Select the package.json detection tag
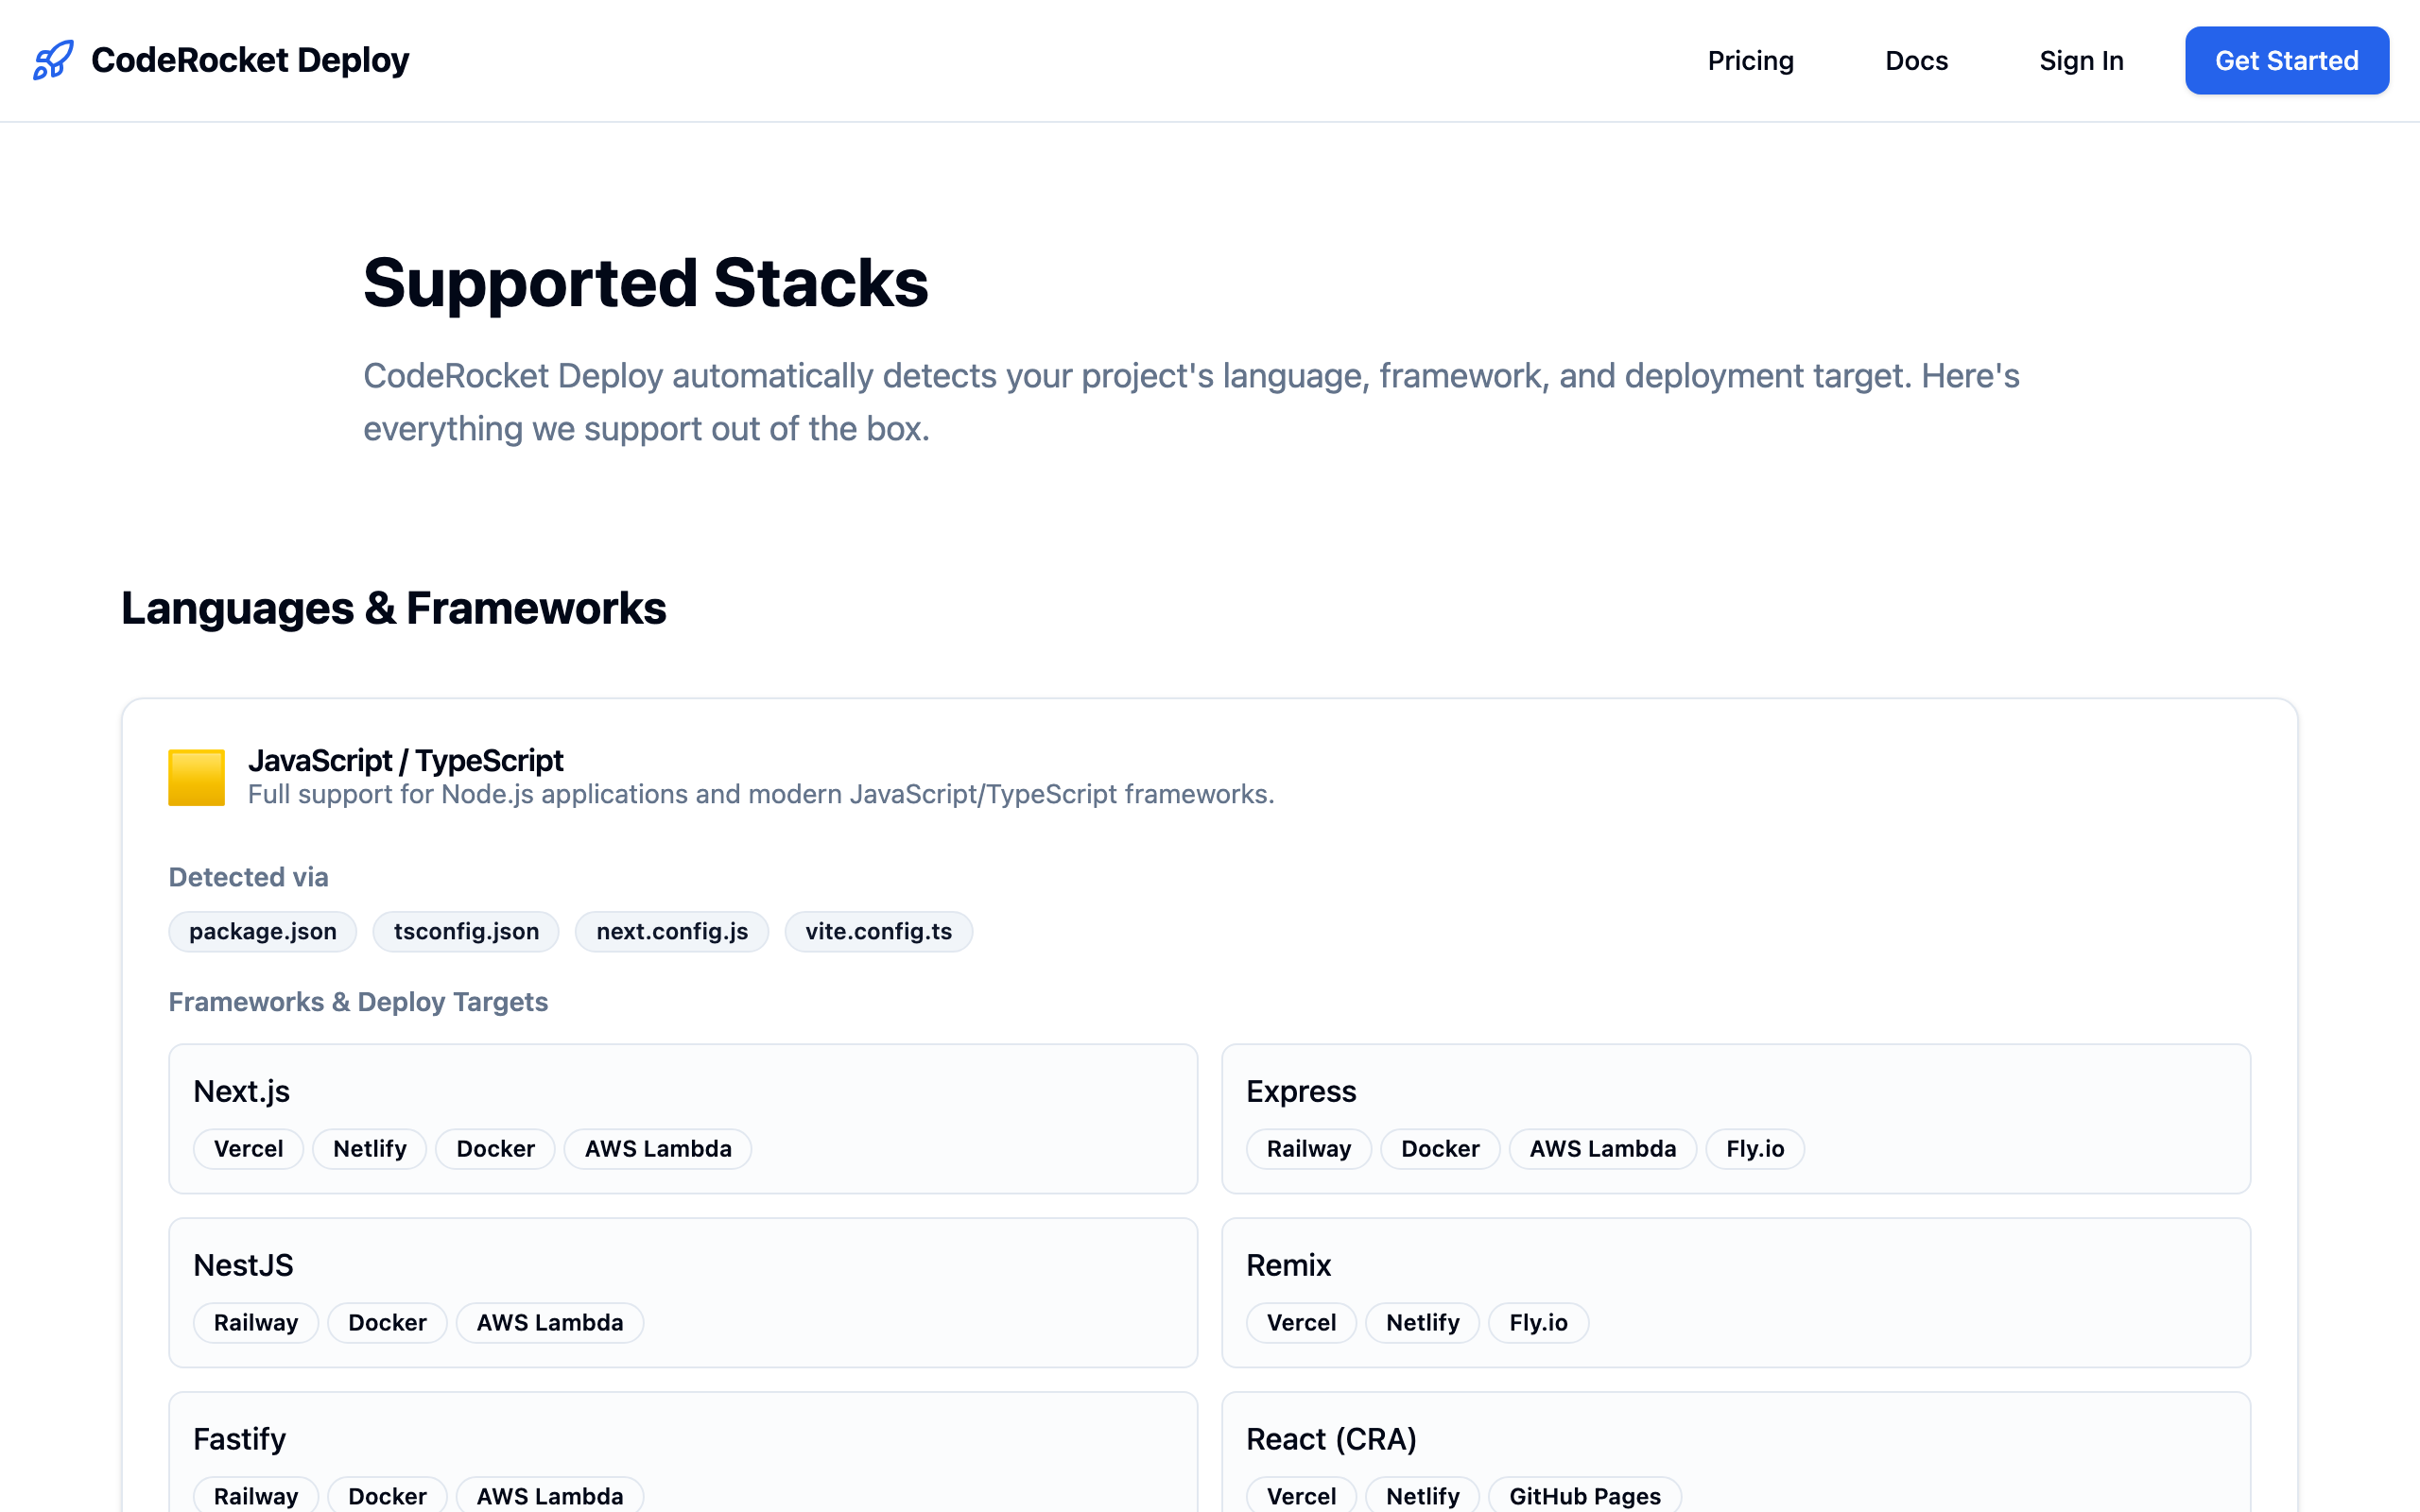Screen dimensions: 2420x1512 click(262, 931)
